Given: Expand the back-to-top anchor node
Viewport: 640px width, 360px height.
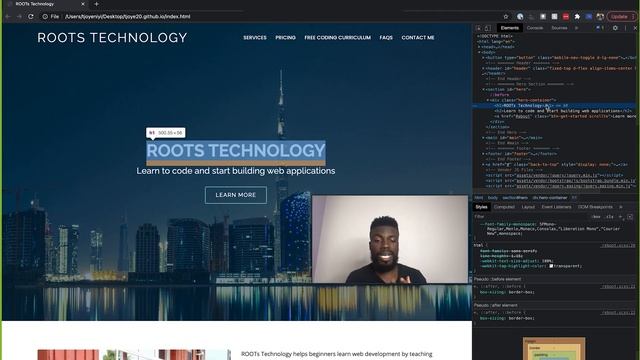Looking at the screenshot, I should [484, 164].
